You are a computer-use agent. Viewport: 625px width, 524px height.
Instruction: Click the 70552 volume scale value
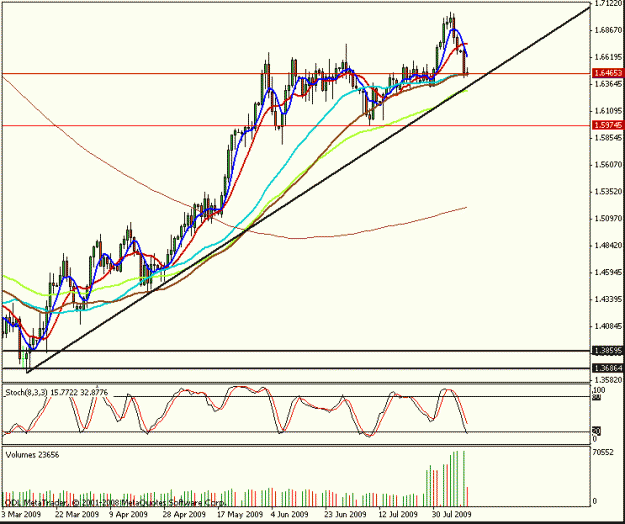(603, 452)
